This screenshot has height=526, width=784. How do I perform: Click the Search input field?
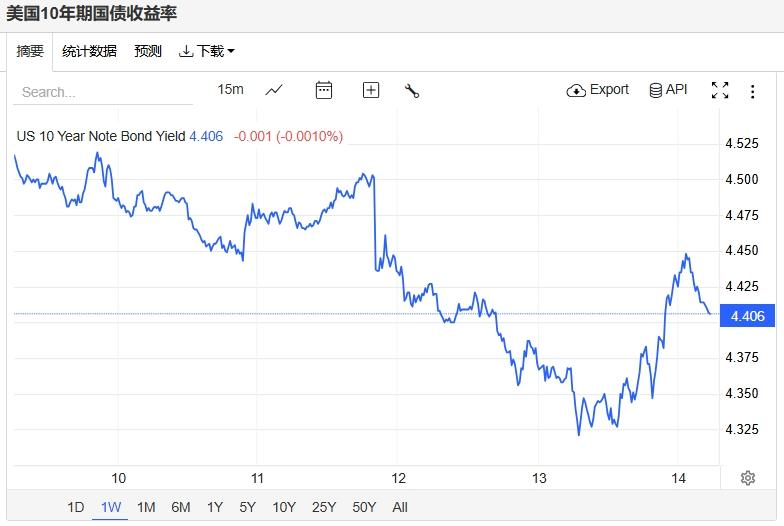pos(103,92)
